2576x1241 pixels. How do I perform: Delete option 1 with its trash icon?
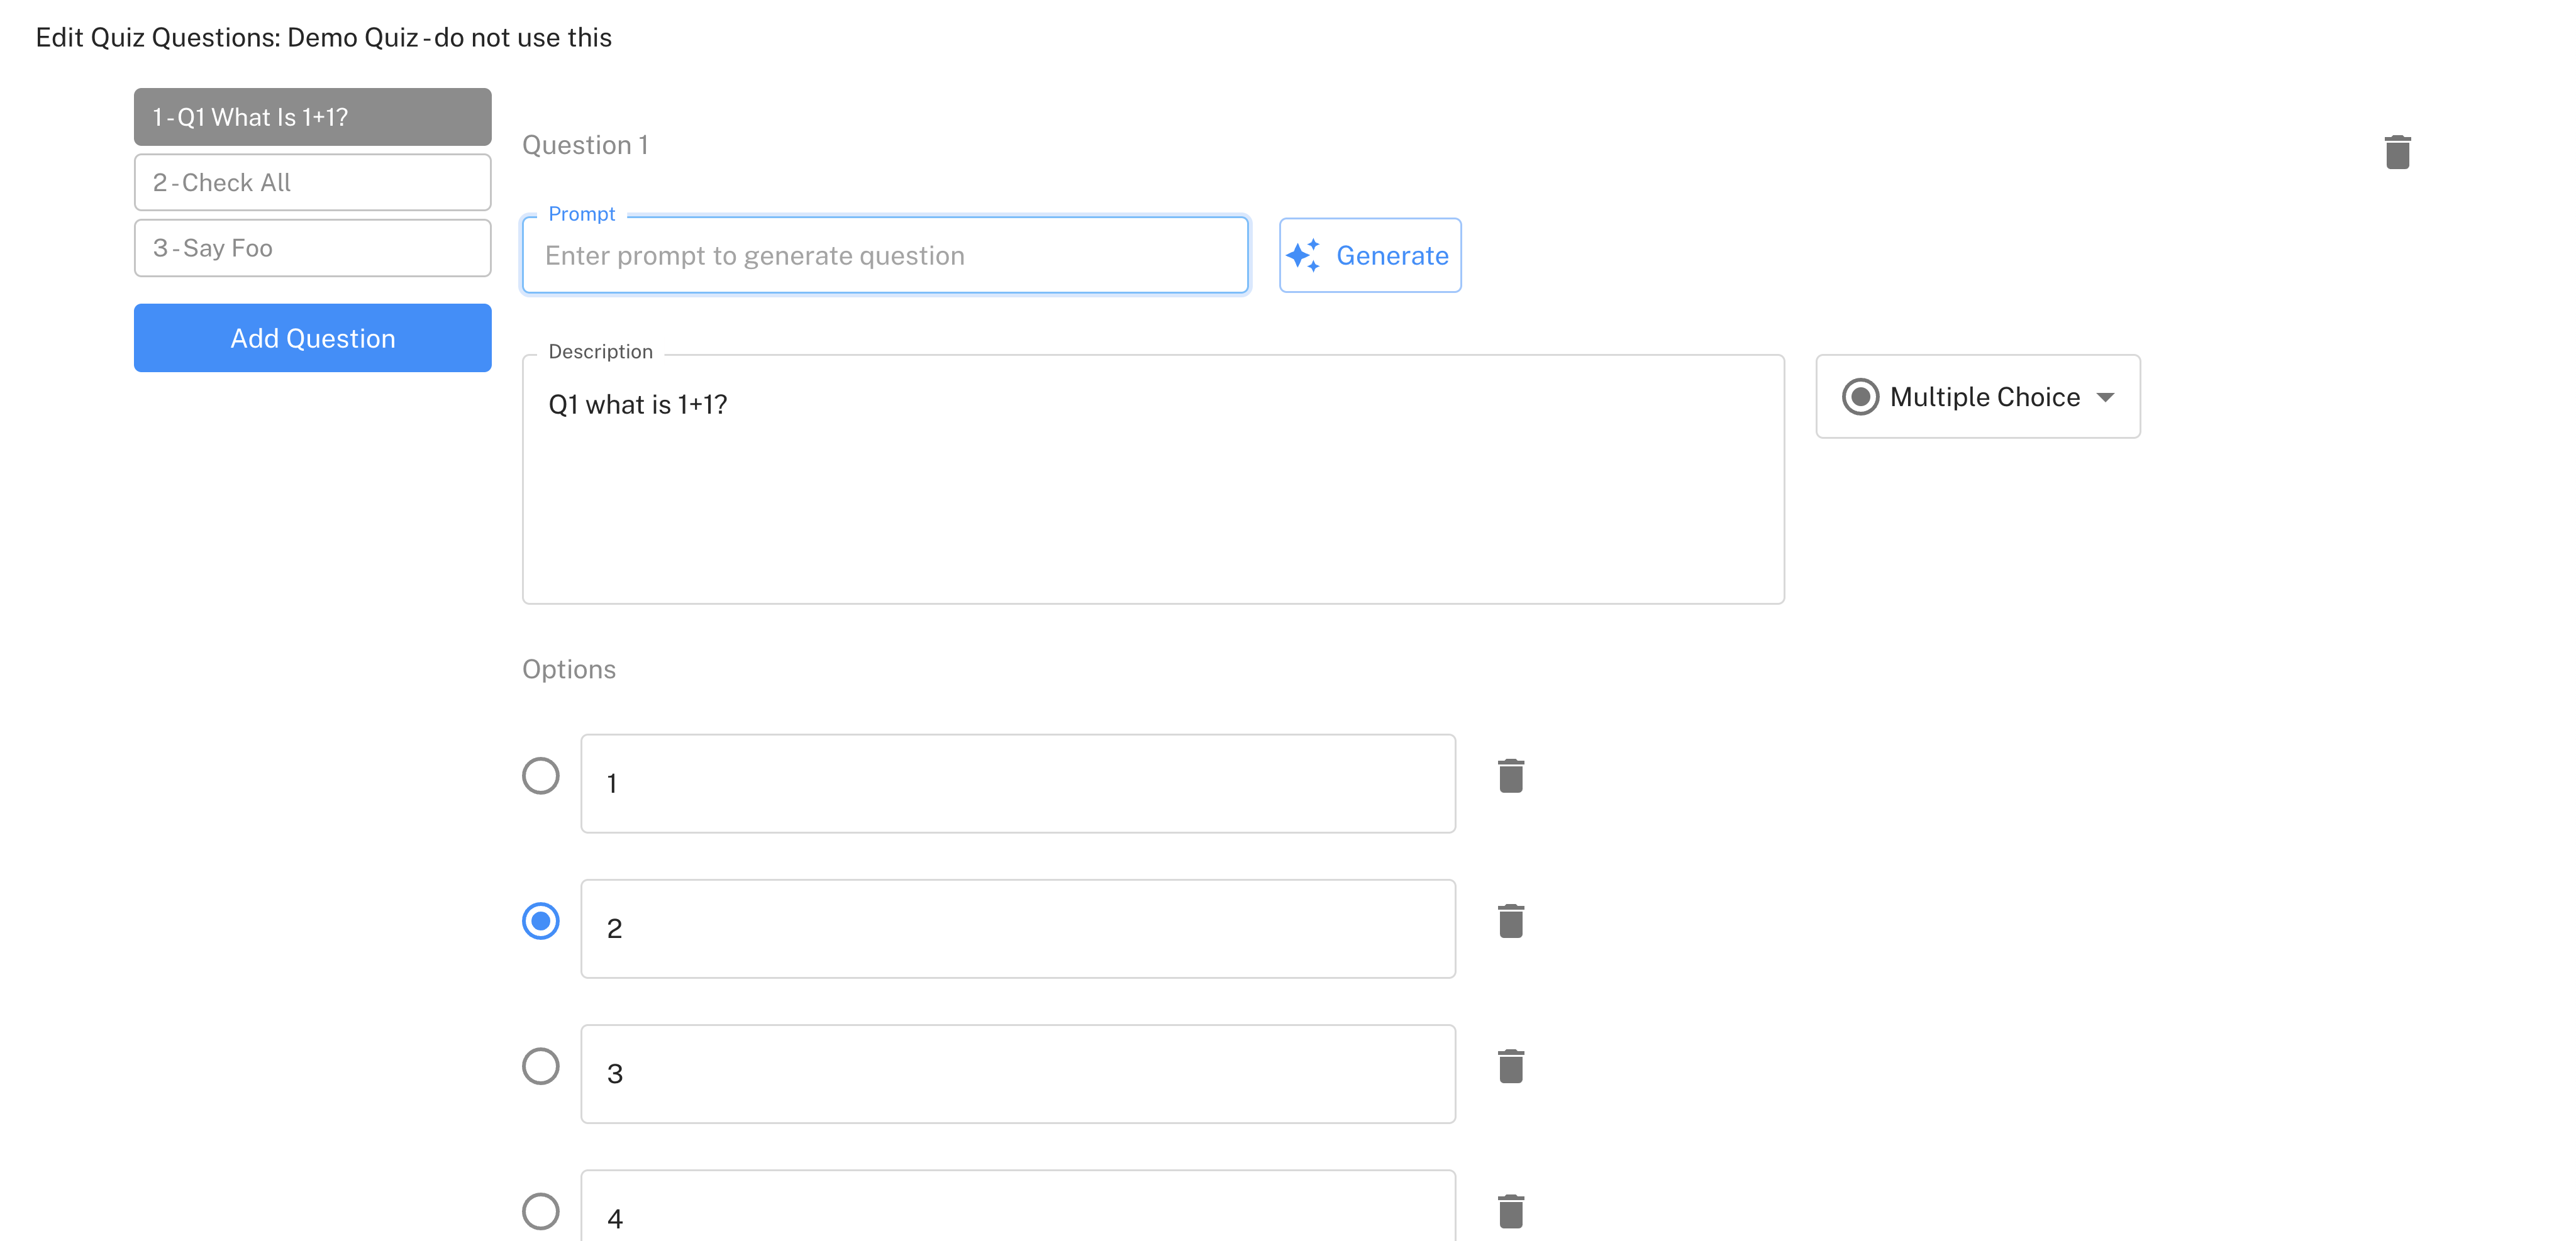point(1510,776)
